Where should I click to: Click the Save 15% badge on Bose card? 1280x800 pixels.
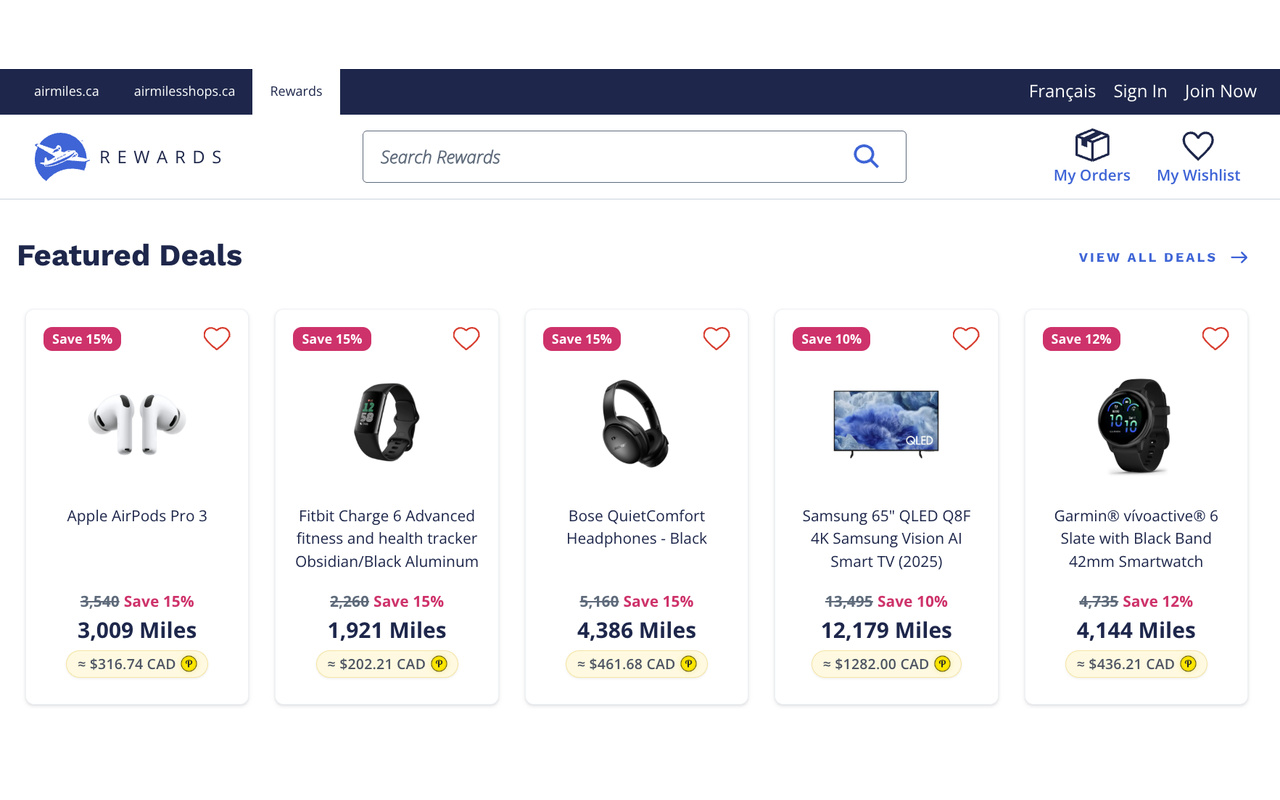click(582, 339)
